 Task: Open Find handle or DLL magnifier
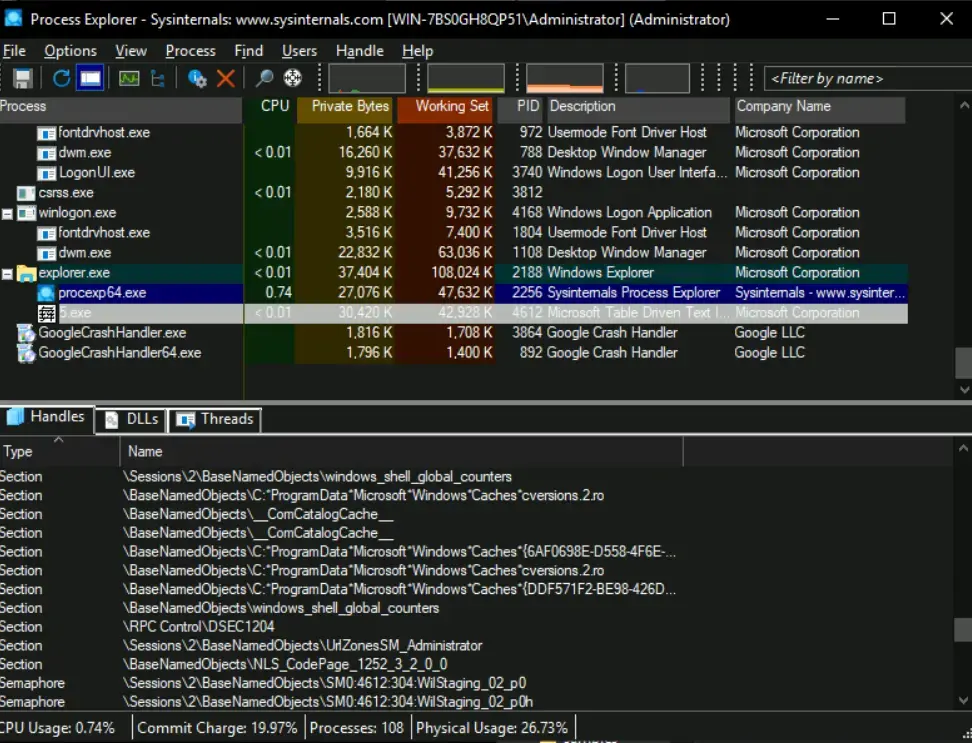coord(265,78)
